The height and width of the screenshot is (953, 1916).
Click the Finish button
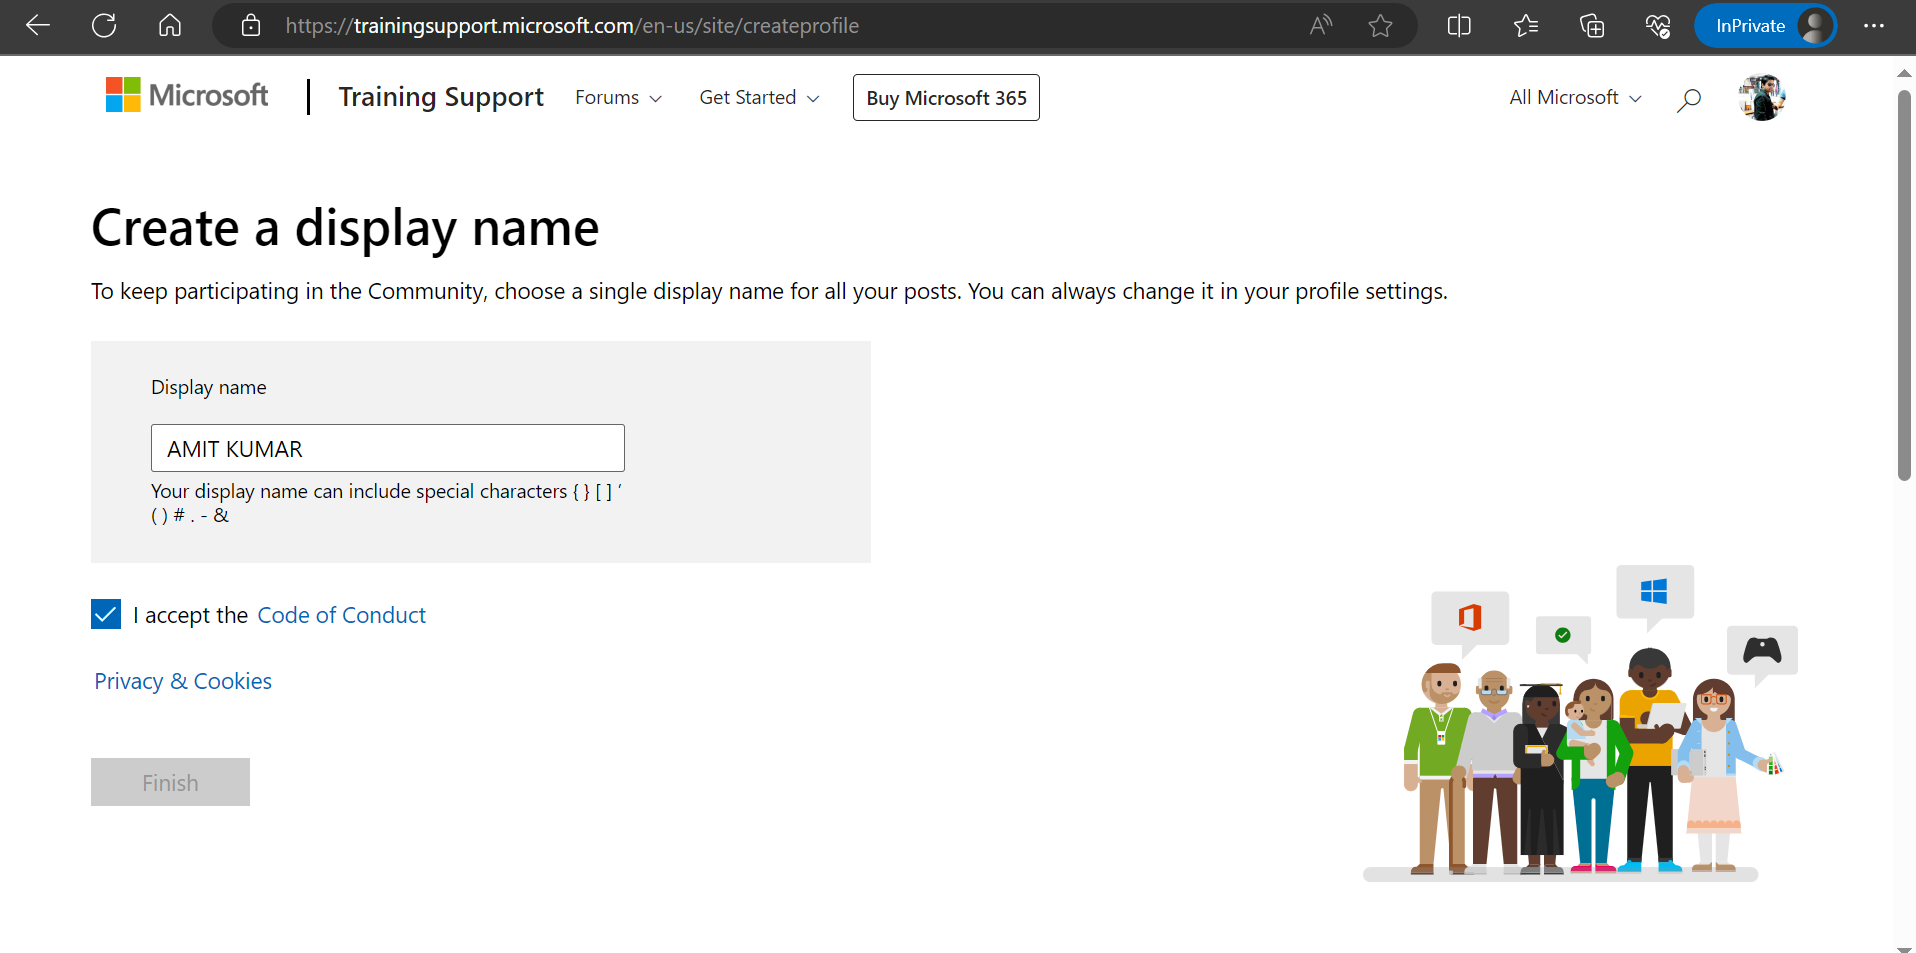tap(170, 782)
